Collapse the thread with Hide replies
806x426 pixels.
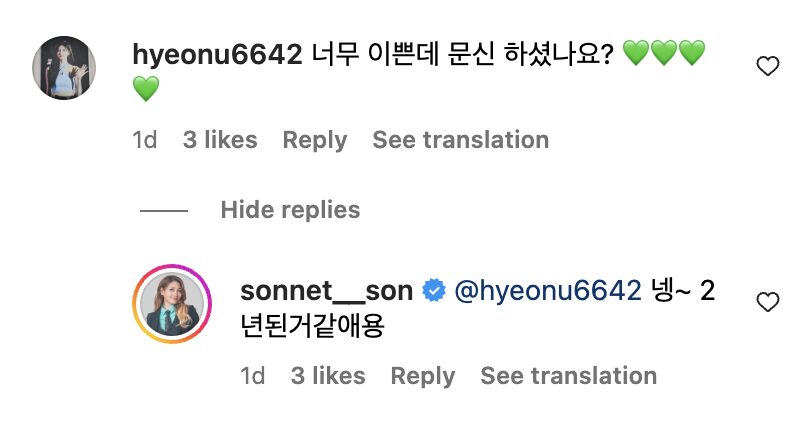click(x=290, y=210)
